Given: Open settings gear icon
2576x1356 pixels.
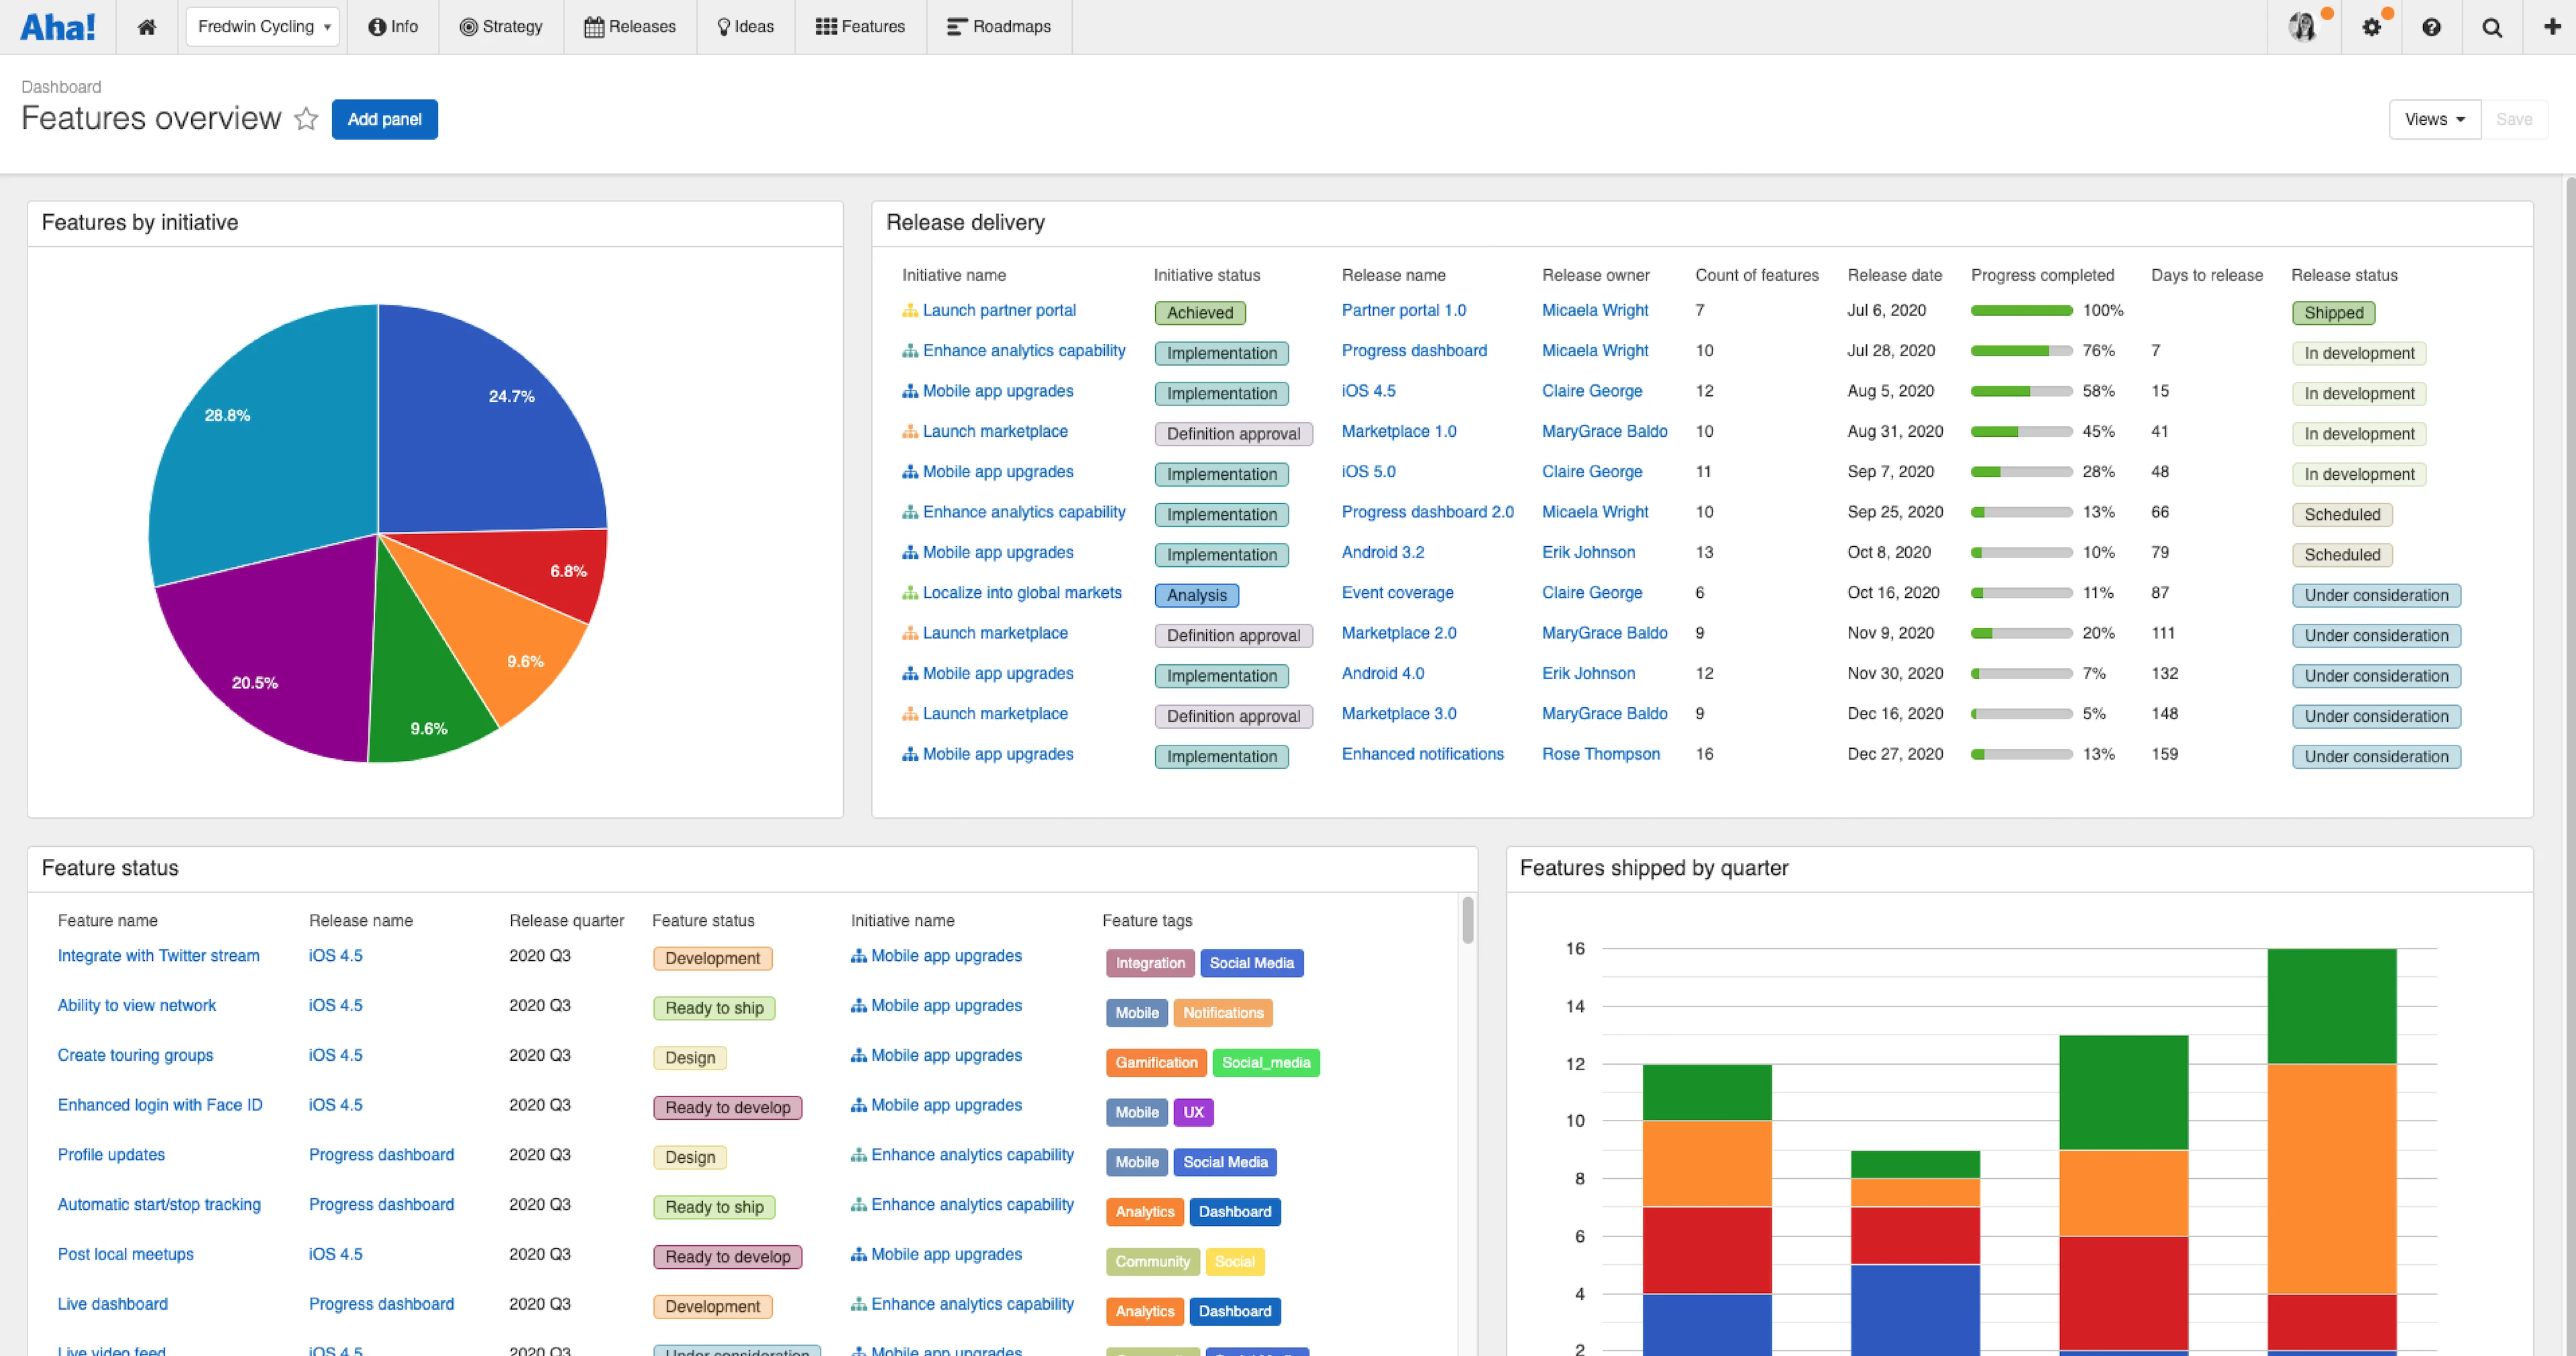Looking at the screenshot, I should click(x=2371, y=27).
